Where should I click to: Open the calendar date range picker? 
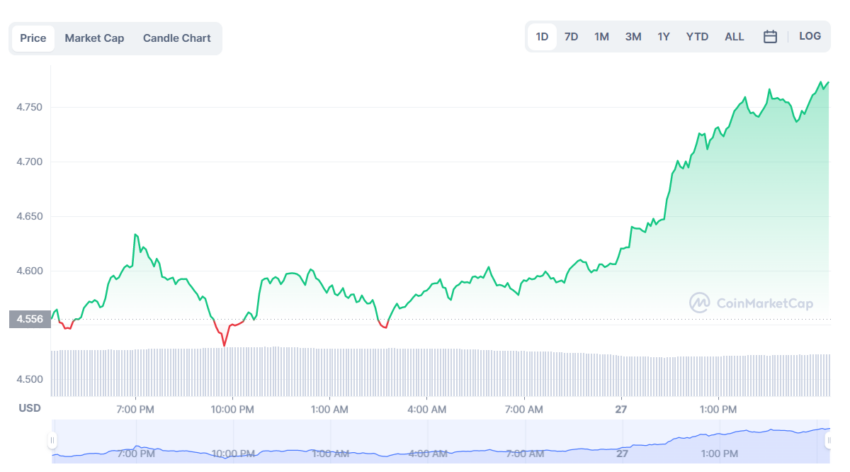tap(770, 37)
